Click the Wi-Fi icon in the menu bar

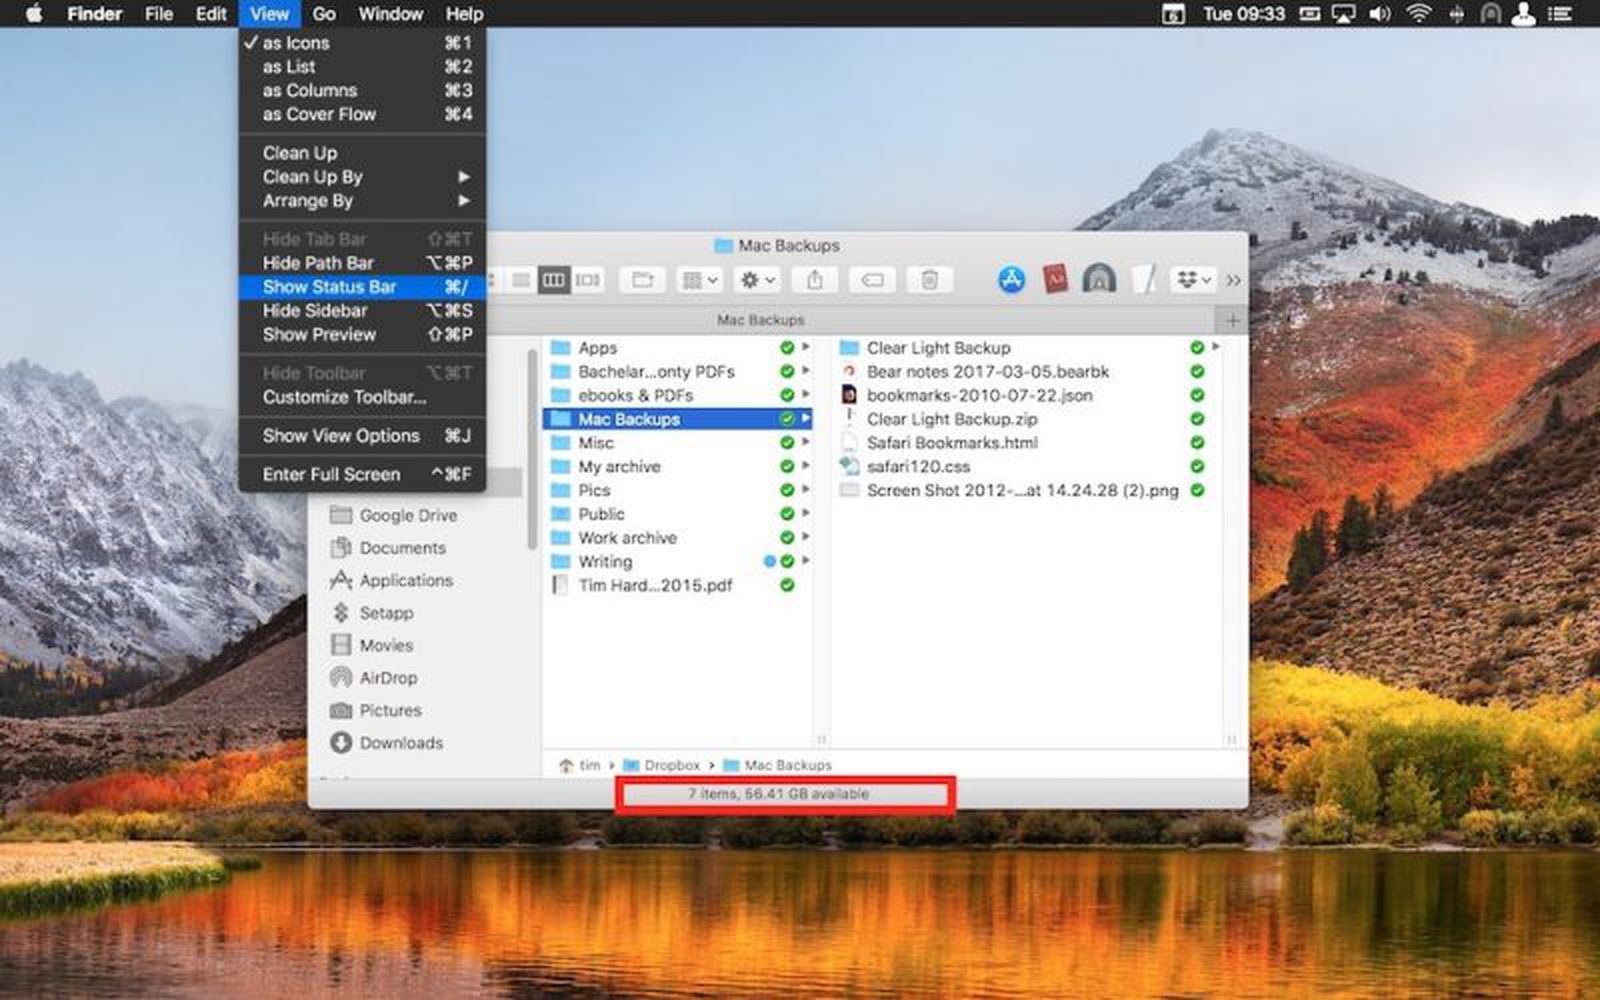point(1418,14)
